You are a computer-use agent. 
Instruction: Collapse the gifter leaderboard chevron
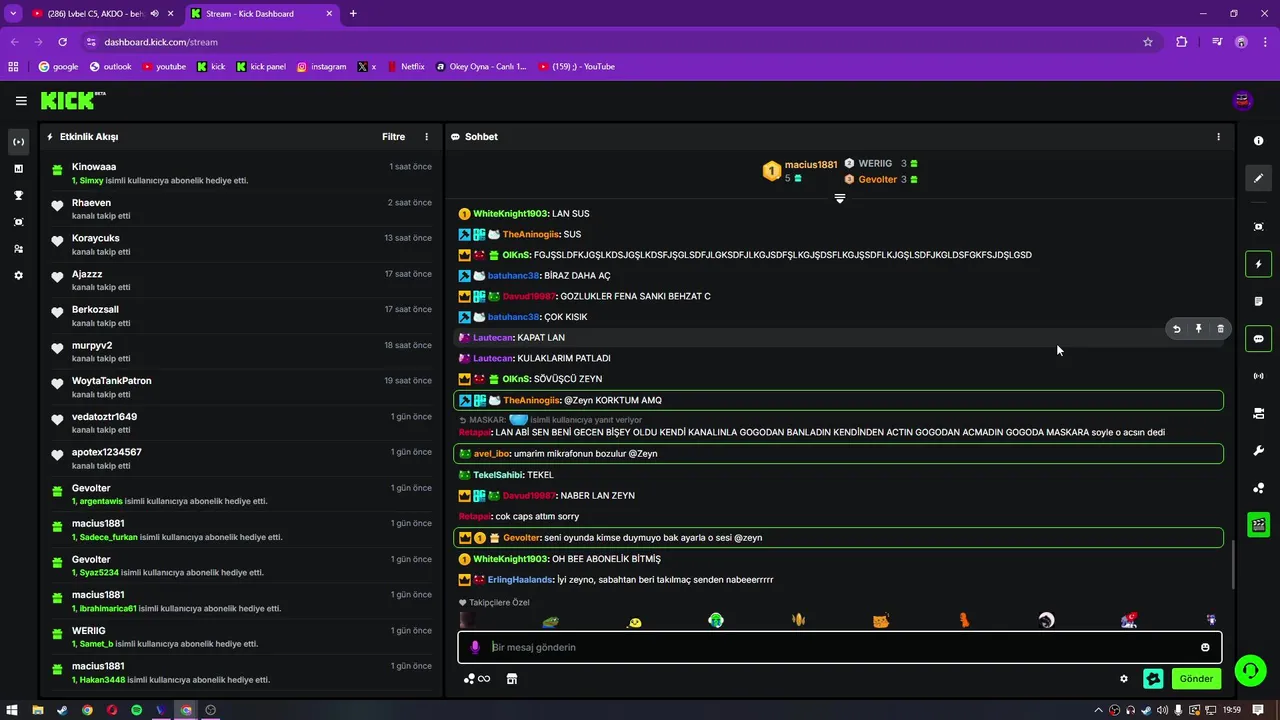[840, 199]
